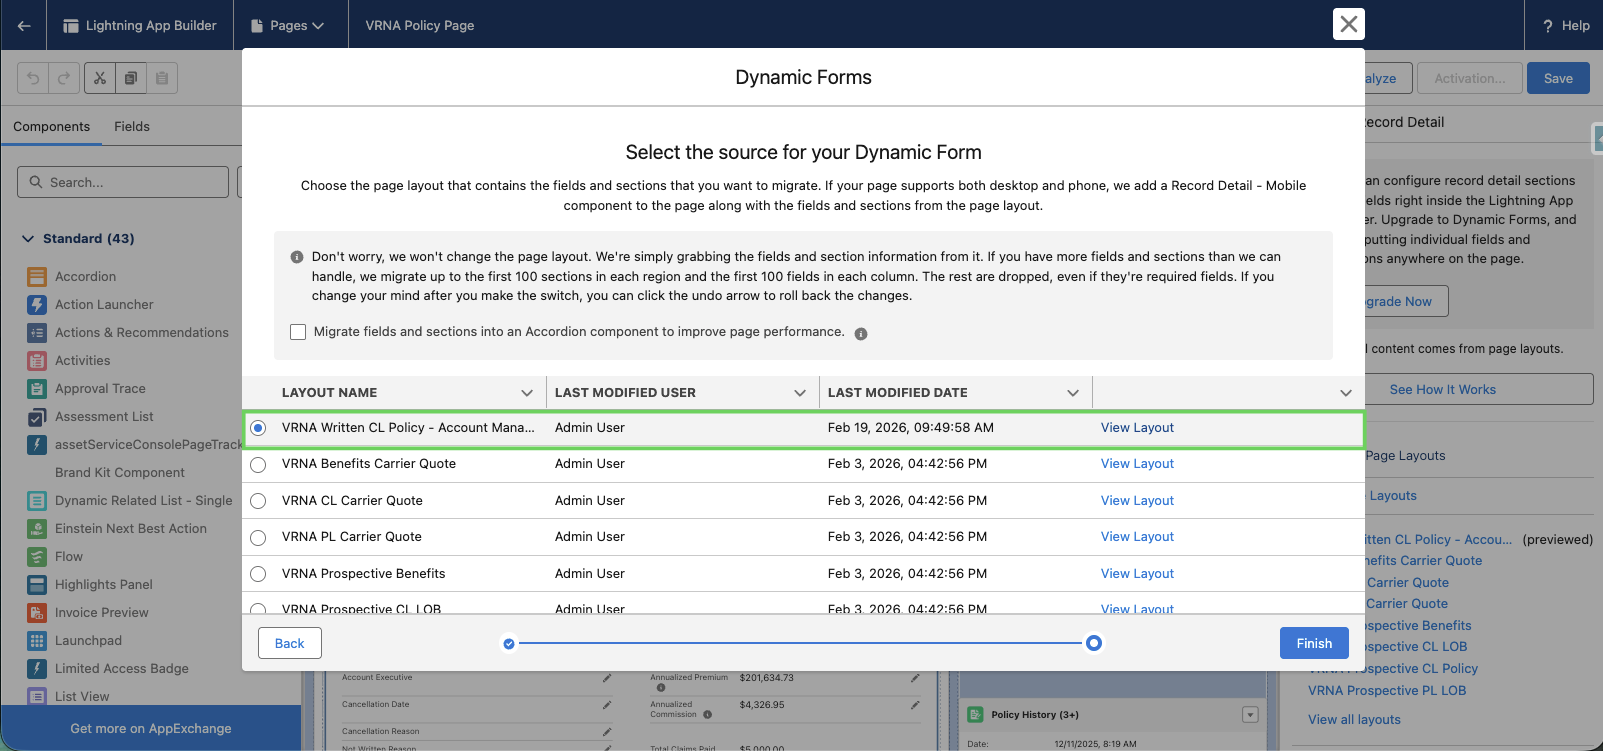This screenshot has width=1603, height=751.
Task: Enable migrate into Accordion component checkbox
Action: (x=298, y=332)
